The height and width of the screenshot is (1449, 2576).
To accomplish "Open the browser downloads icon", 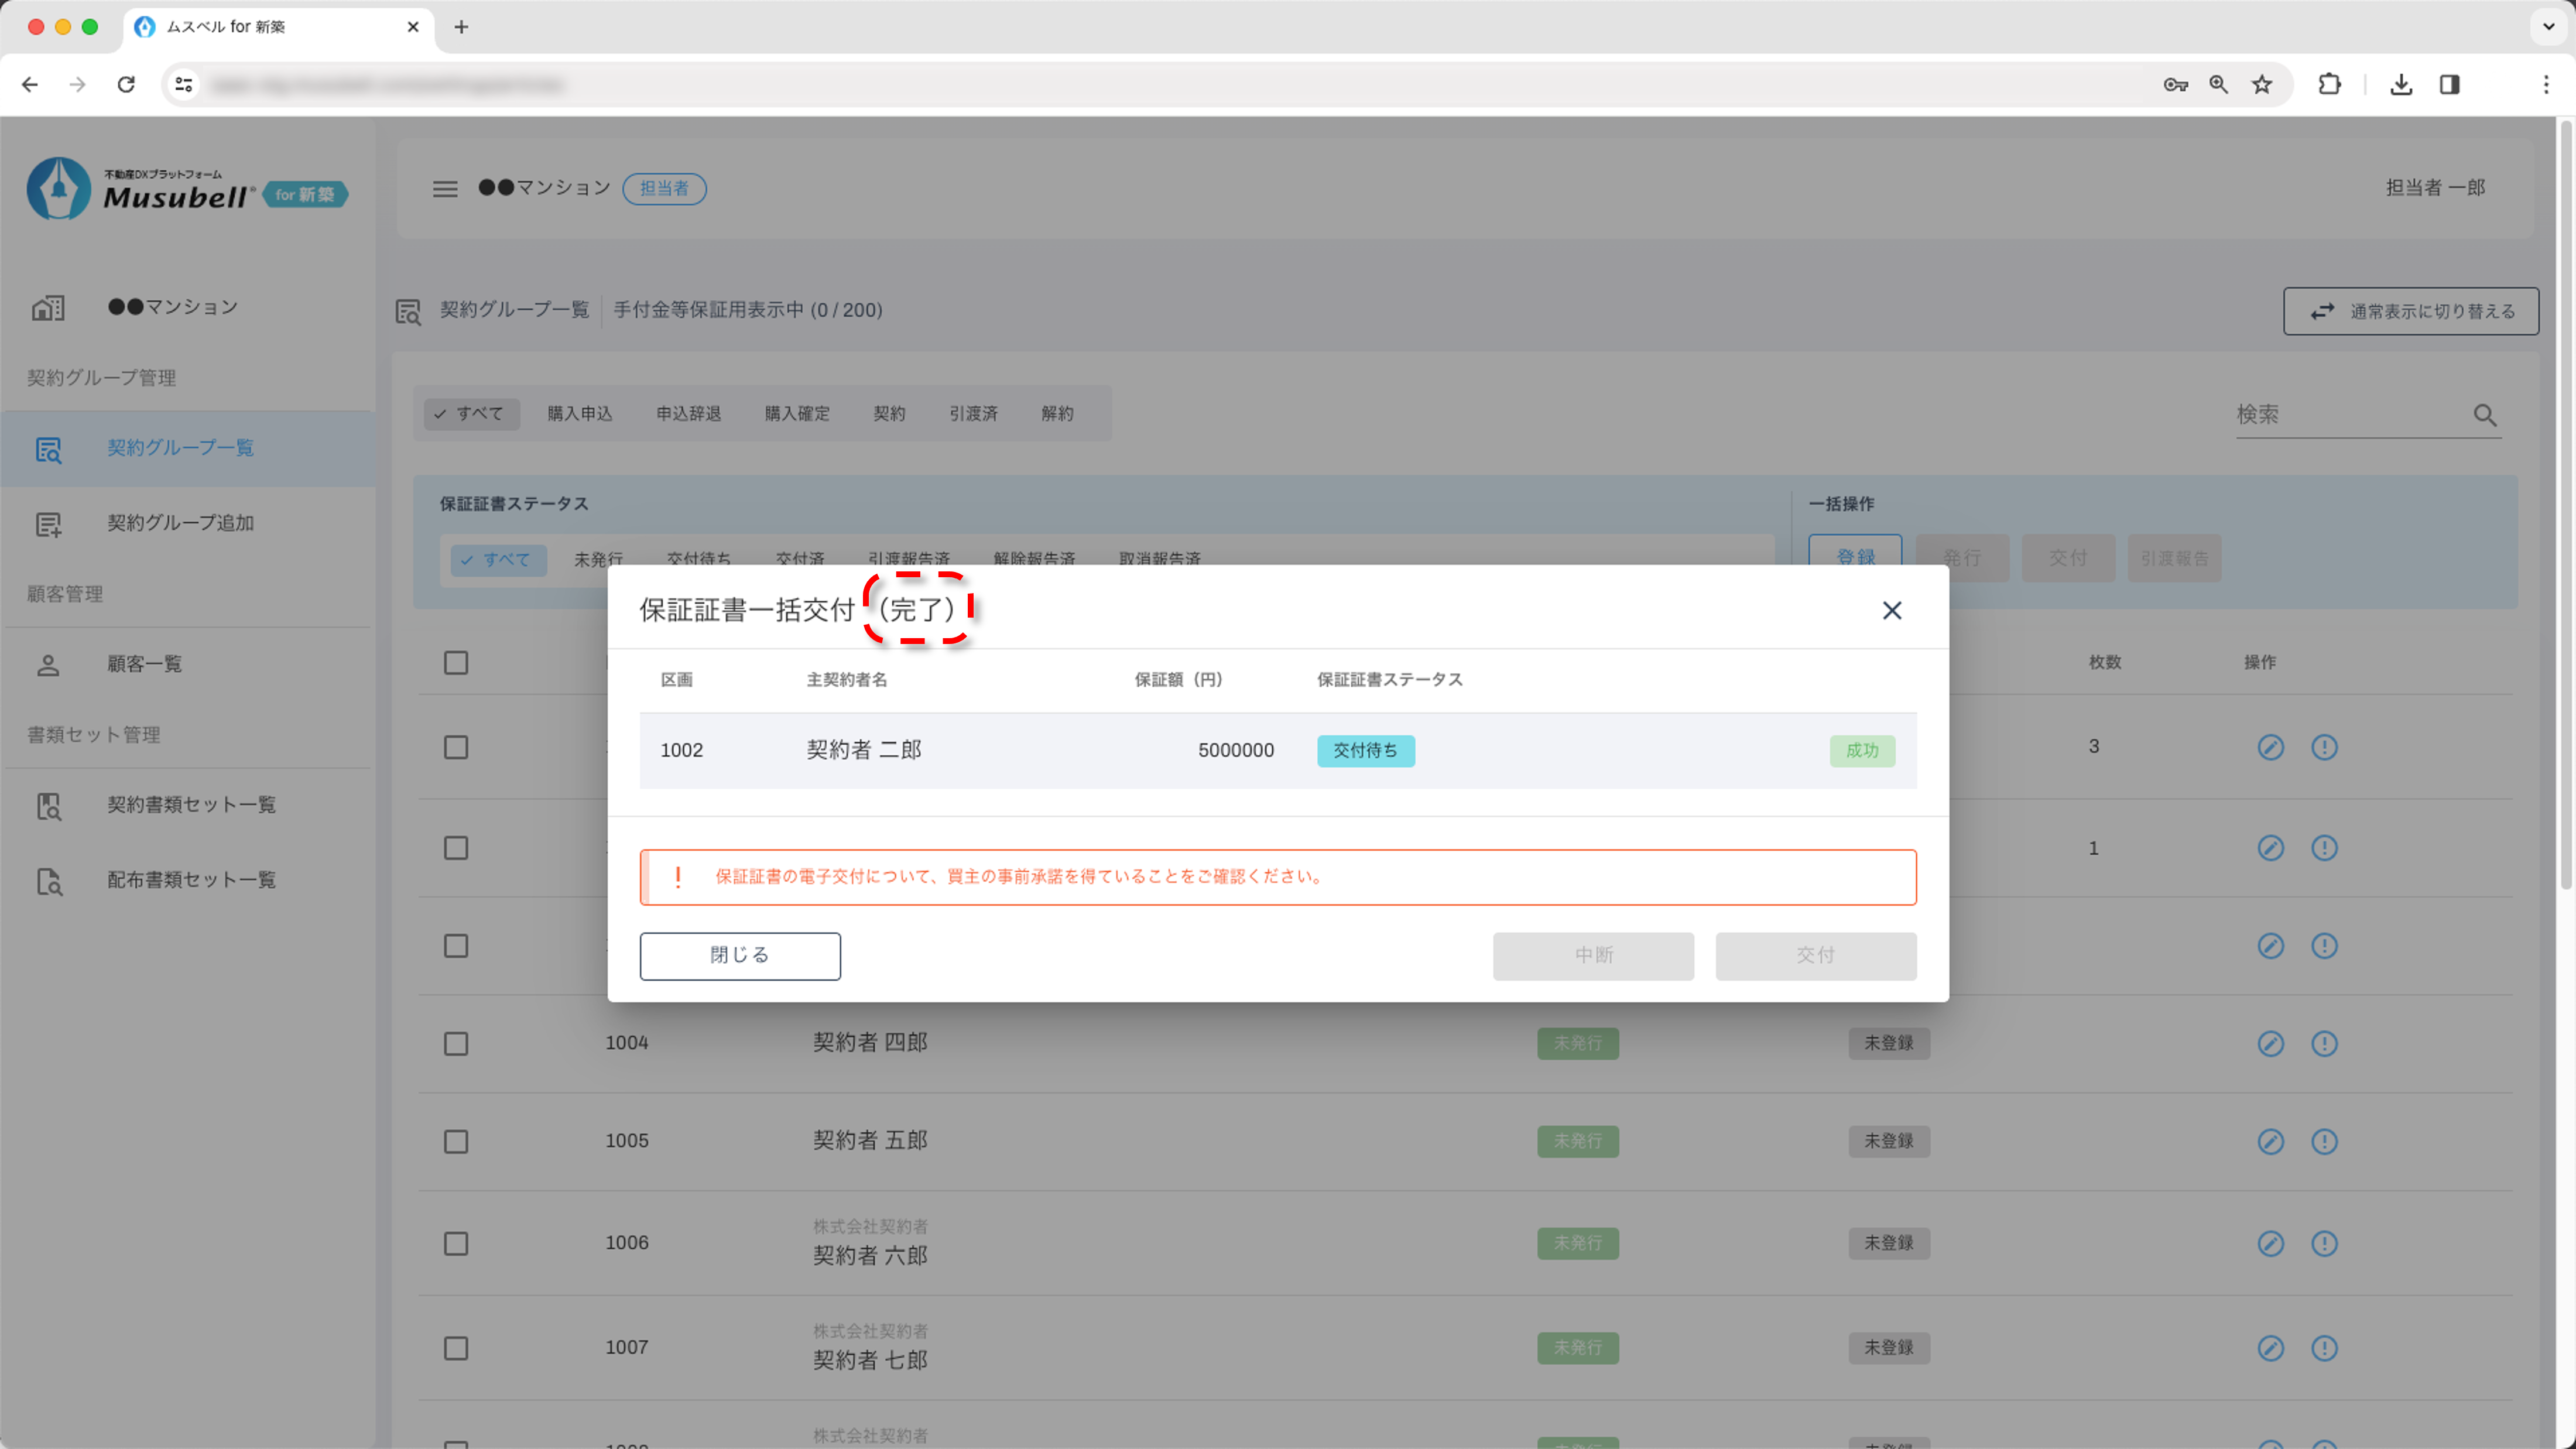I will tap(2400, 85).
